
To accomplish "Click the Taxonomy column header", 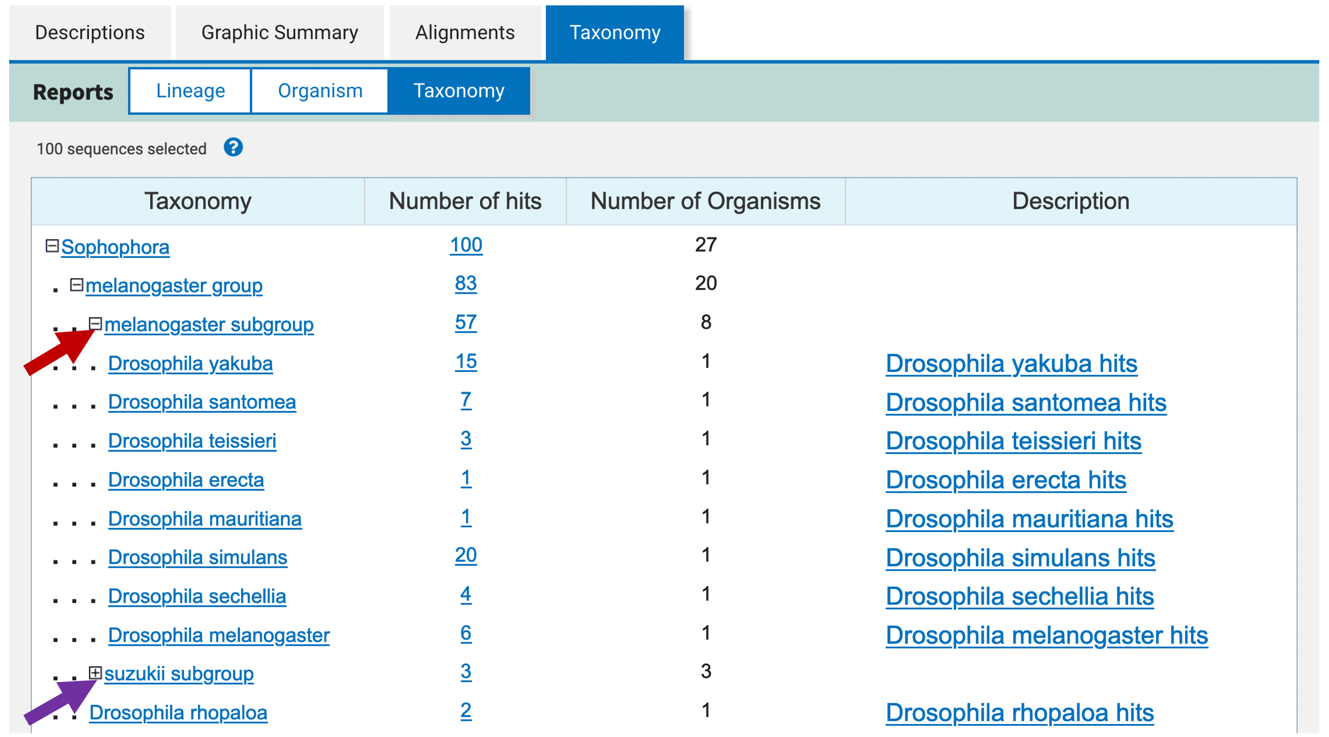I will 198,202.
